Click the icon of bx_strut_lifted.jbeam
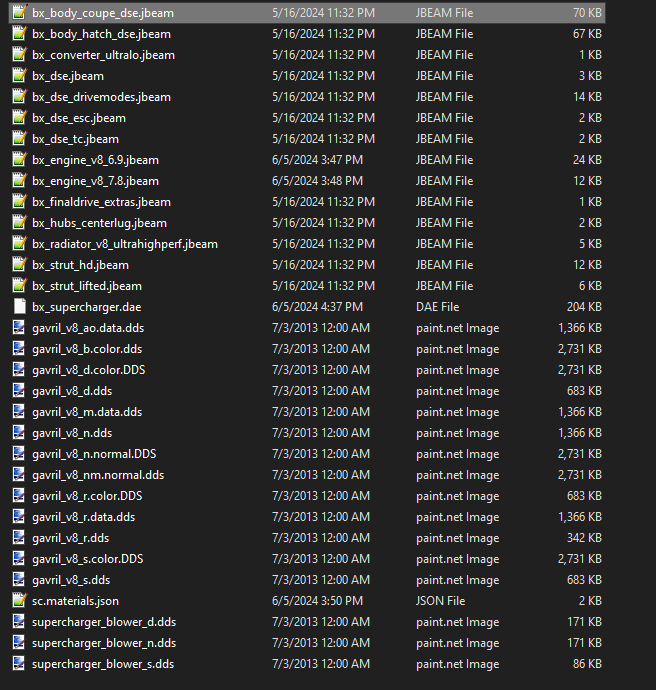656x690 pixels. point(19,286)
